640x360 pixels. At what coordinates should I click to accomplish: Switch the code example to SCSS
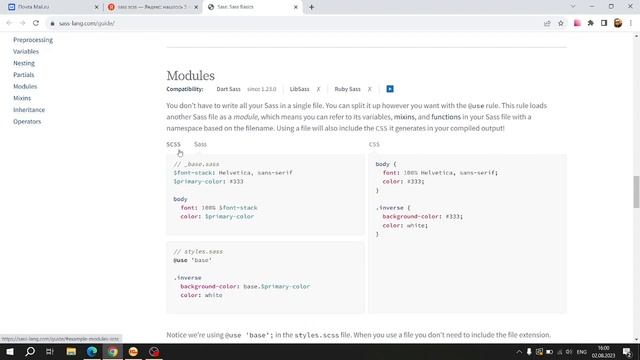click(x=173, y=144)
